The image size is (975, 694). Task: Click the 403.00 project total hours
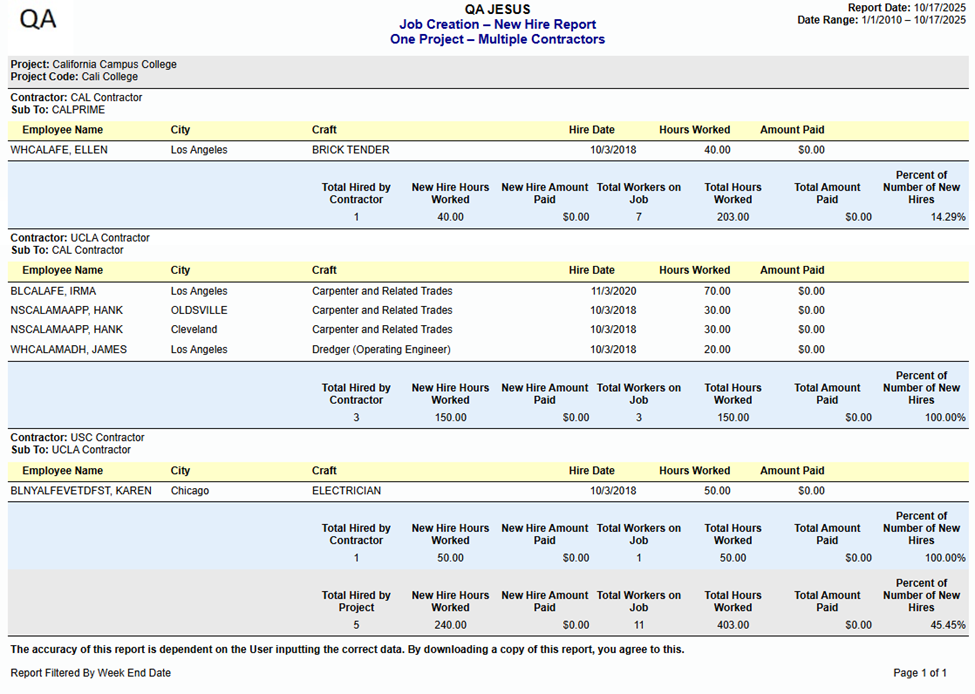pyautogui.click(x=733, y=625)
